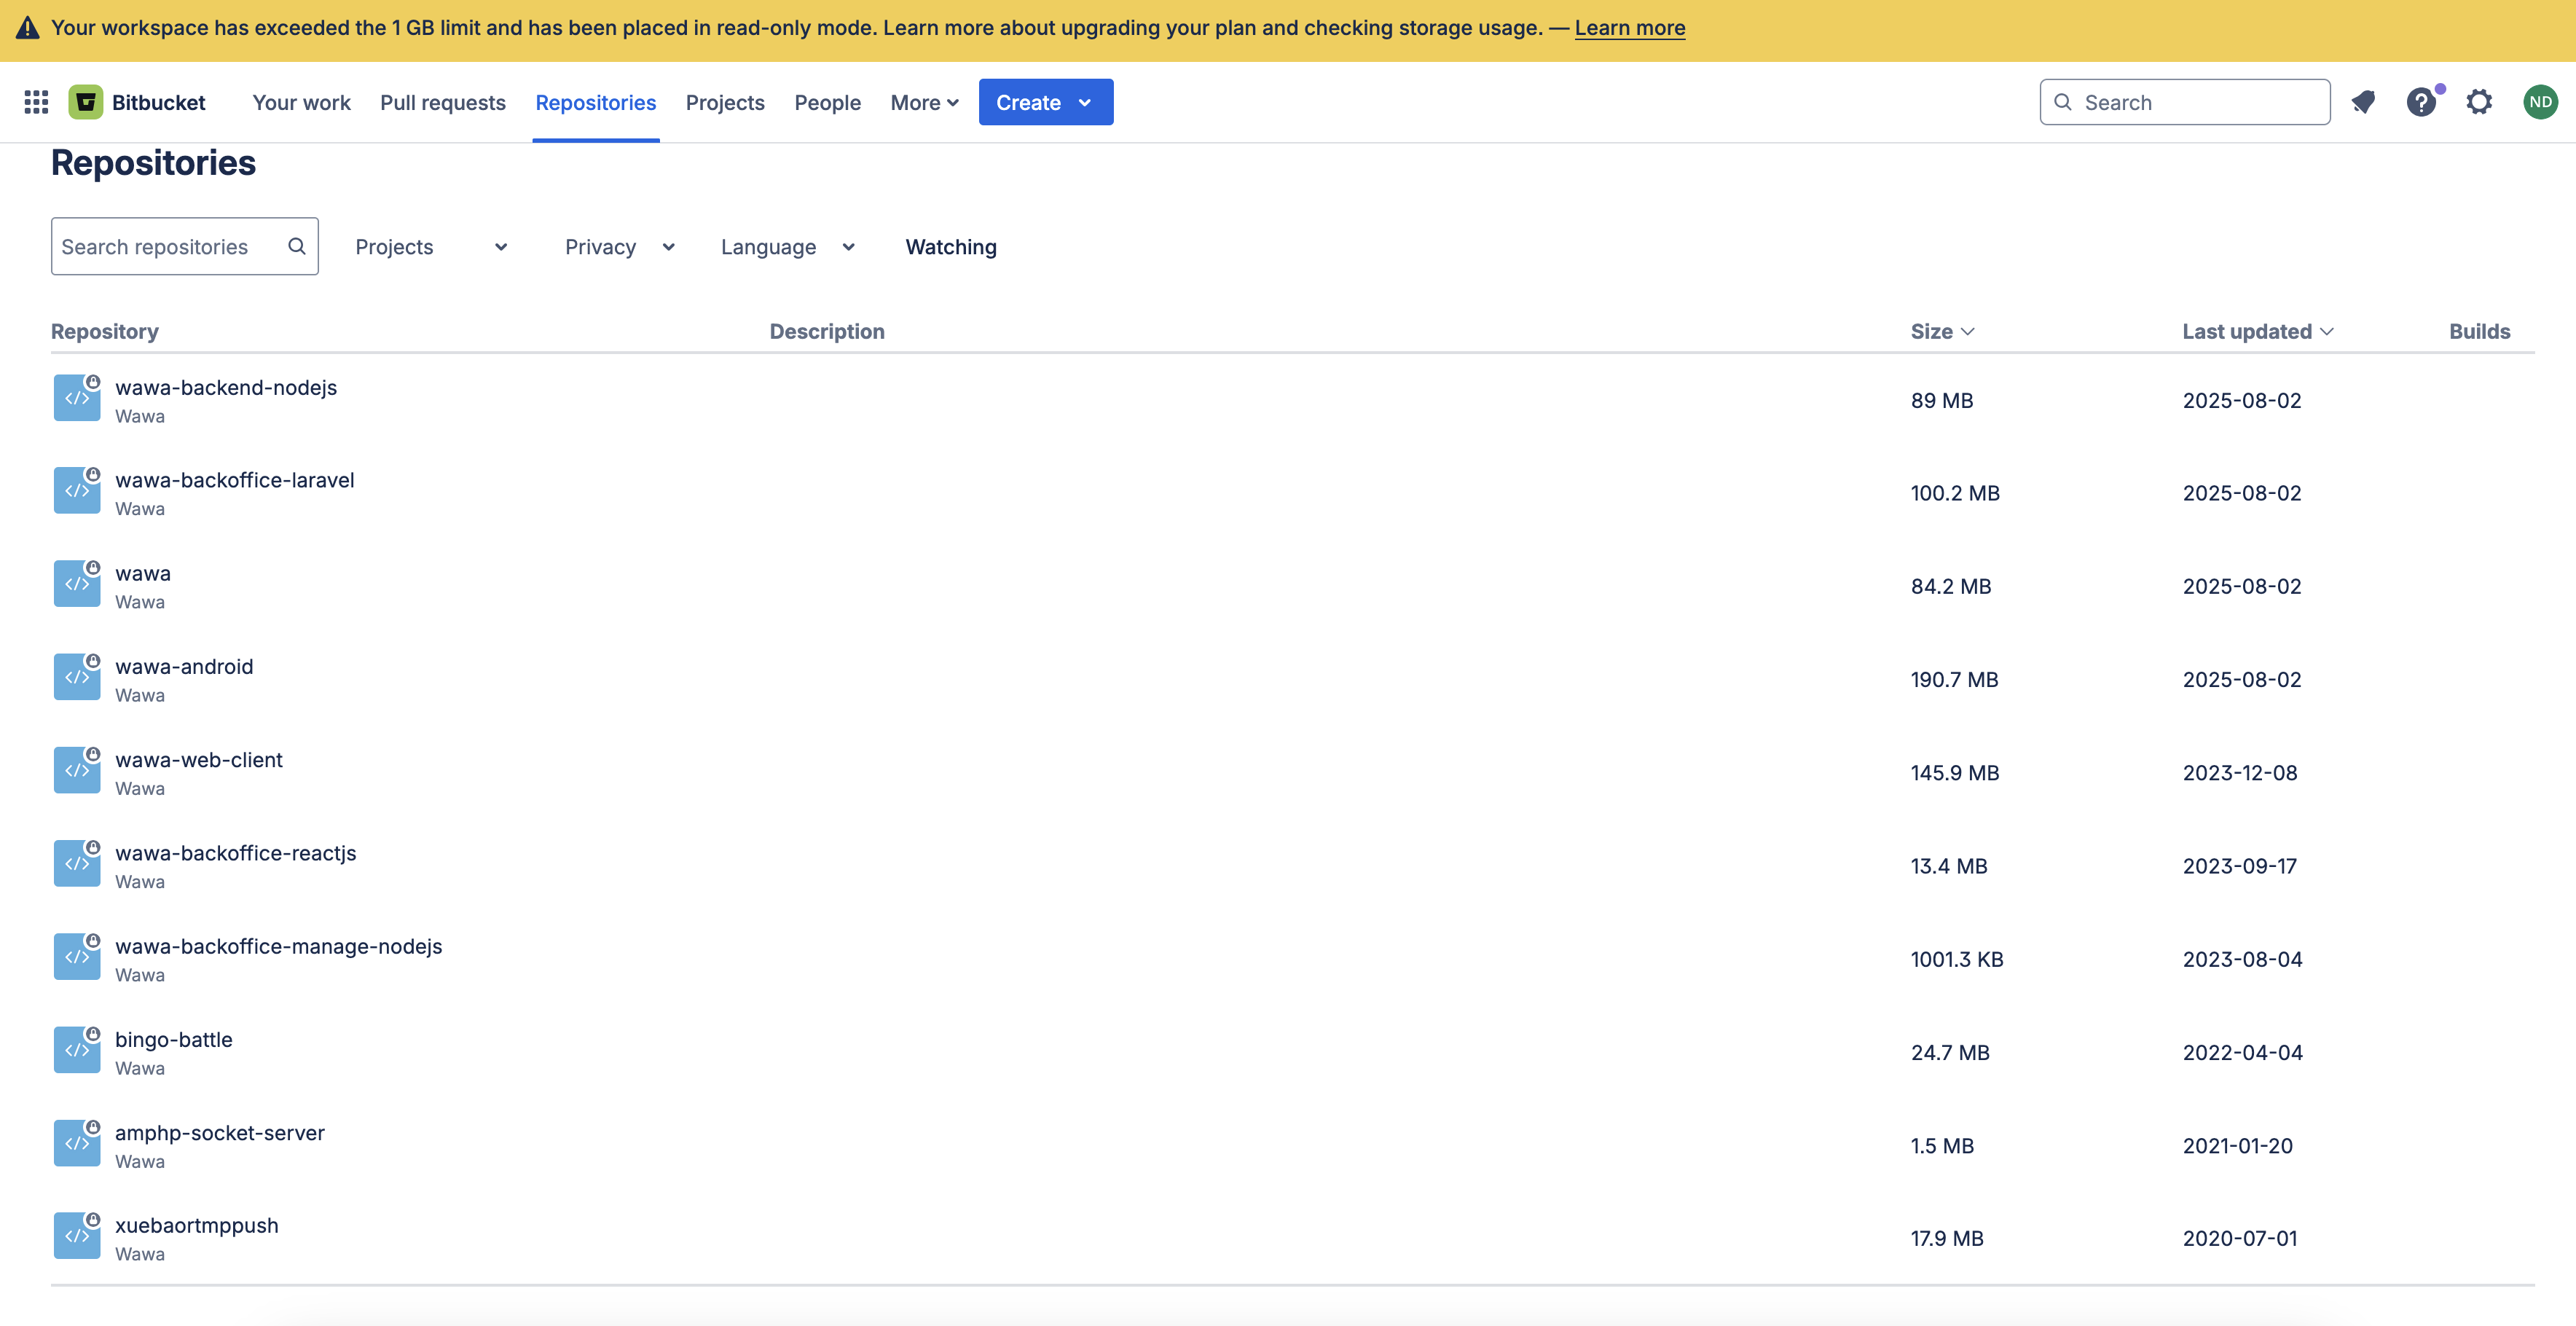
Task: Expand the Language filter dropdown
Action: click(788, 247)
